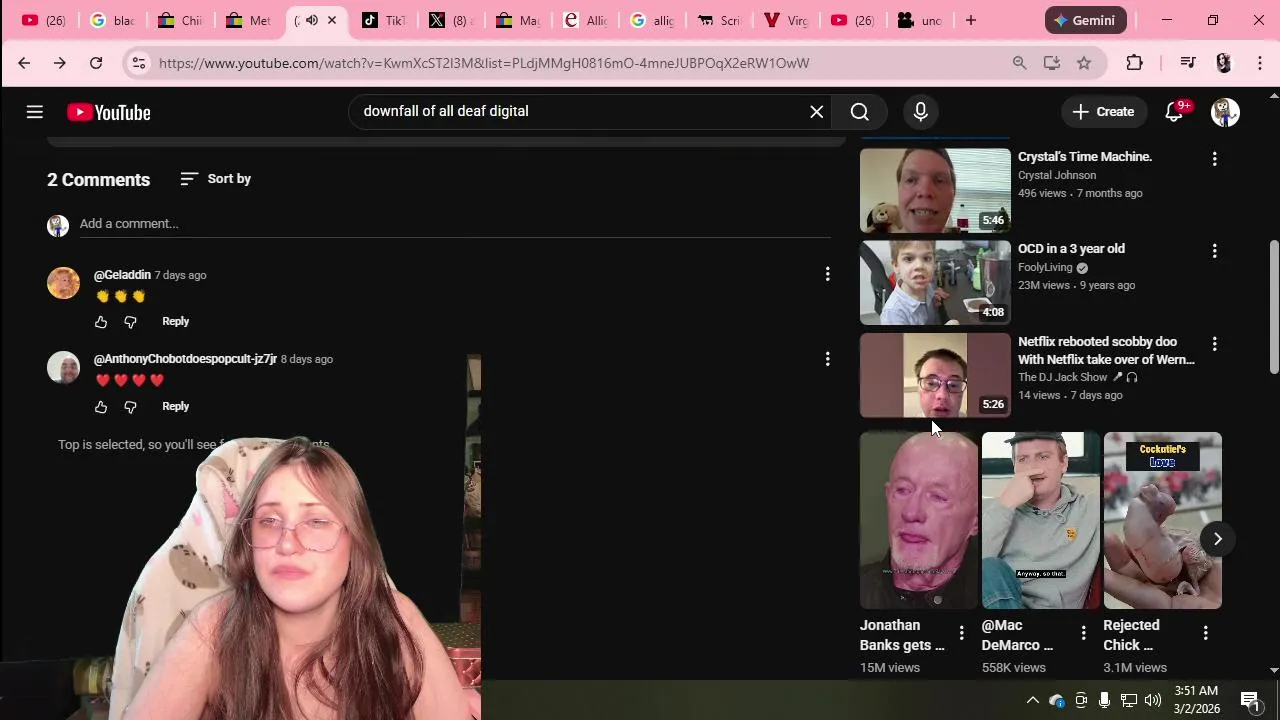The image size is (1280, 720).
Task: Switch to the unc tab
Action: (920, 20)
